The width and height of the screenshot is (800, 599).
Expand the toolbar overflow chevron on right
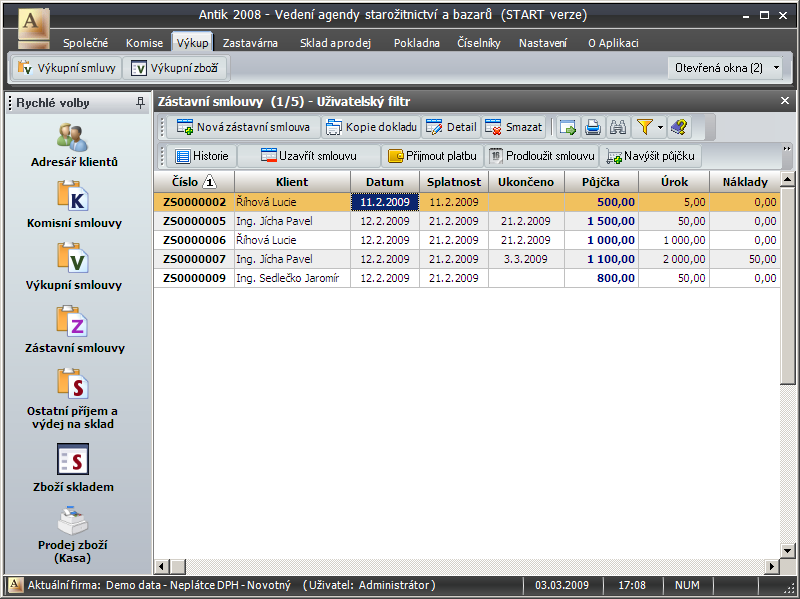coord(787,149)
